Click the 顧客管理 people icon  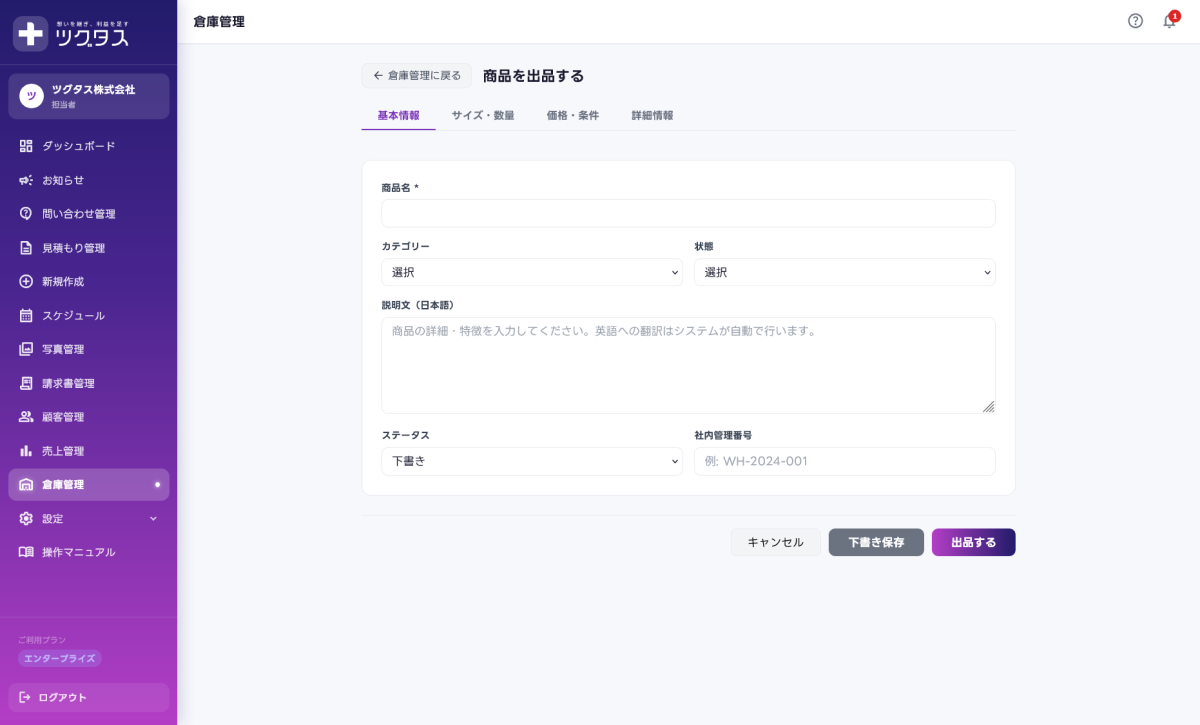pos(26,417)
